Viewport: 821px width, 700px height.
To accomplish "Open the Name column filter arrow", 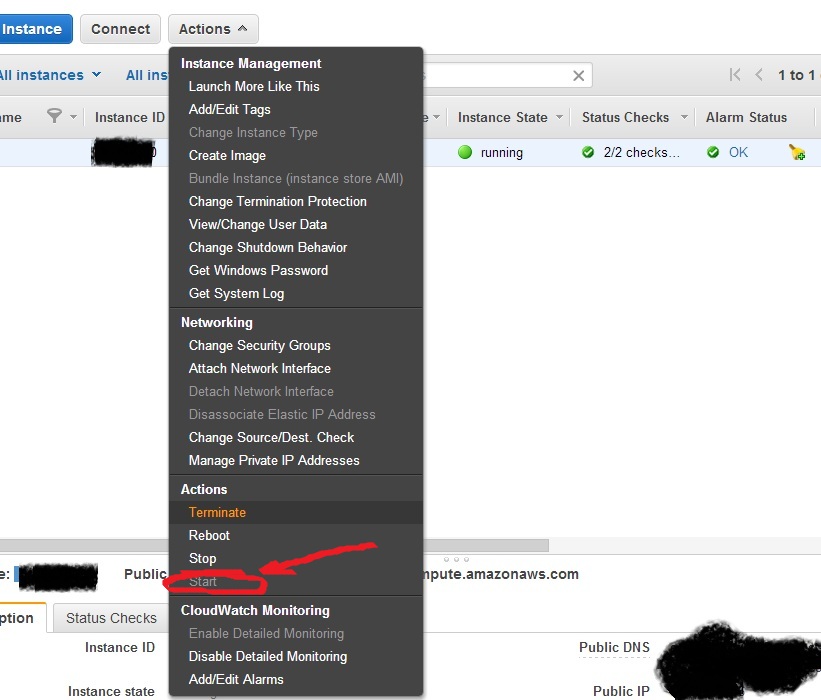I will tap(73, 117).
